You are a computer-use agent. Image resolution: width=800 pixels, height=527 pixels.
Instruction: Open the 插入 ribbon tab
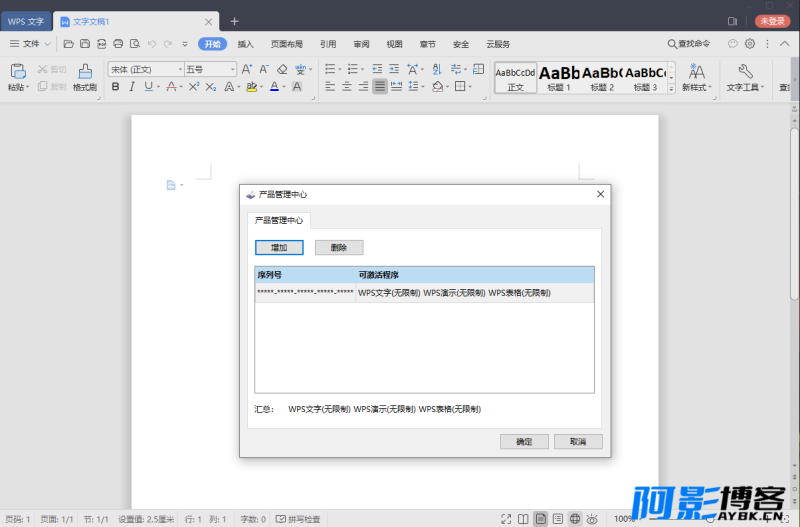click(x=245, y=44)
